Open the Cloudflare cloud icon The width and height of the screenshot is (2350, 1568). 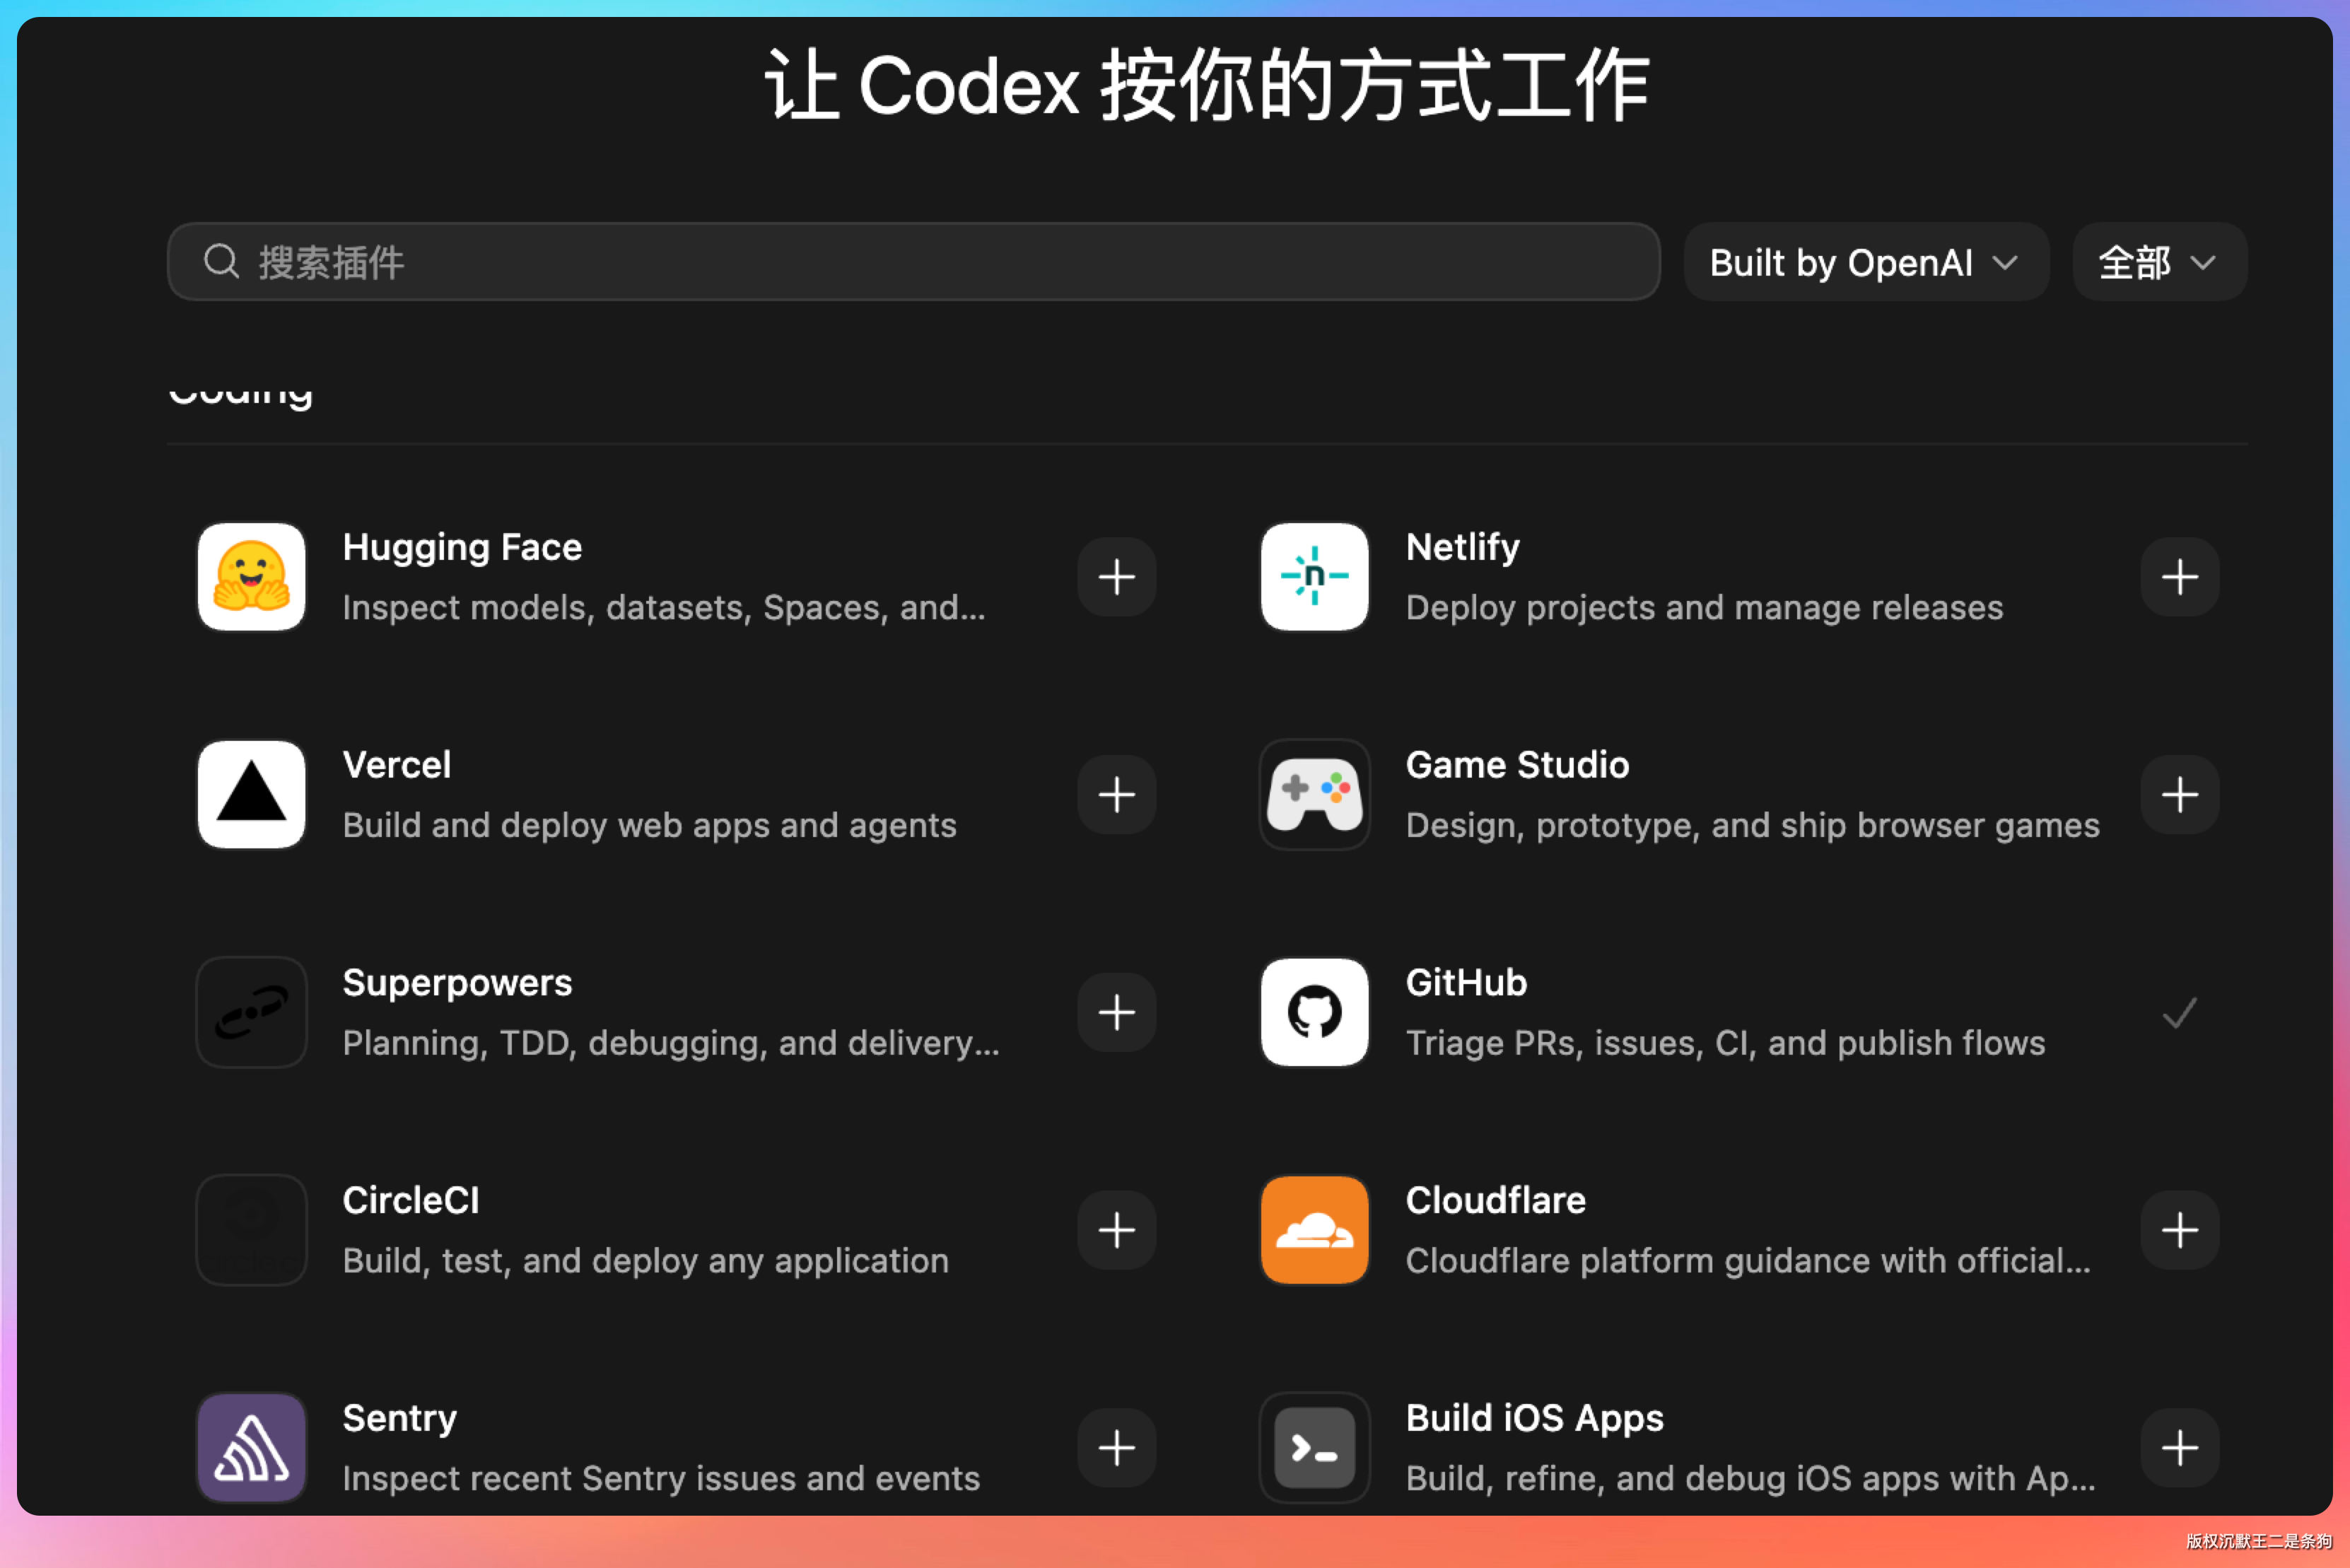pos(1314,1230)
